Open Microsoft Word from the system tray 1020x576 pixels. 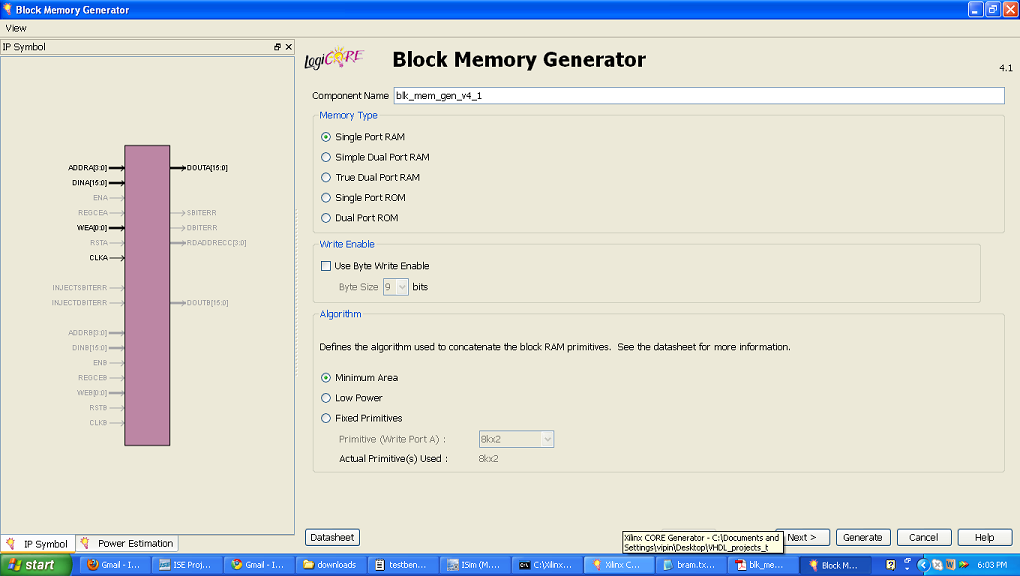click(949, 565)
